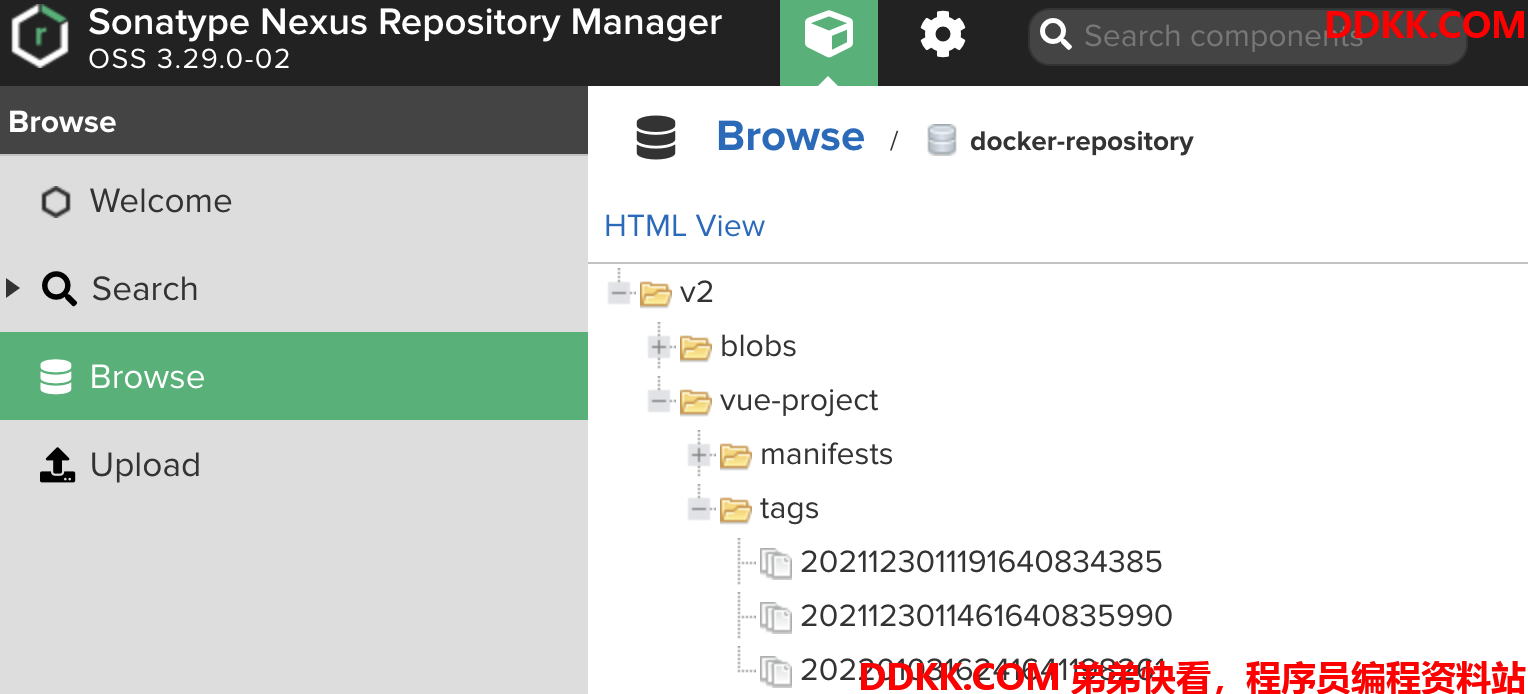
Task: Collapse the tags folder node
Action: pyautogui.click(x=699, y=509)
